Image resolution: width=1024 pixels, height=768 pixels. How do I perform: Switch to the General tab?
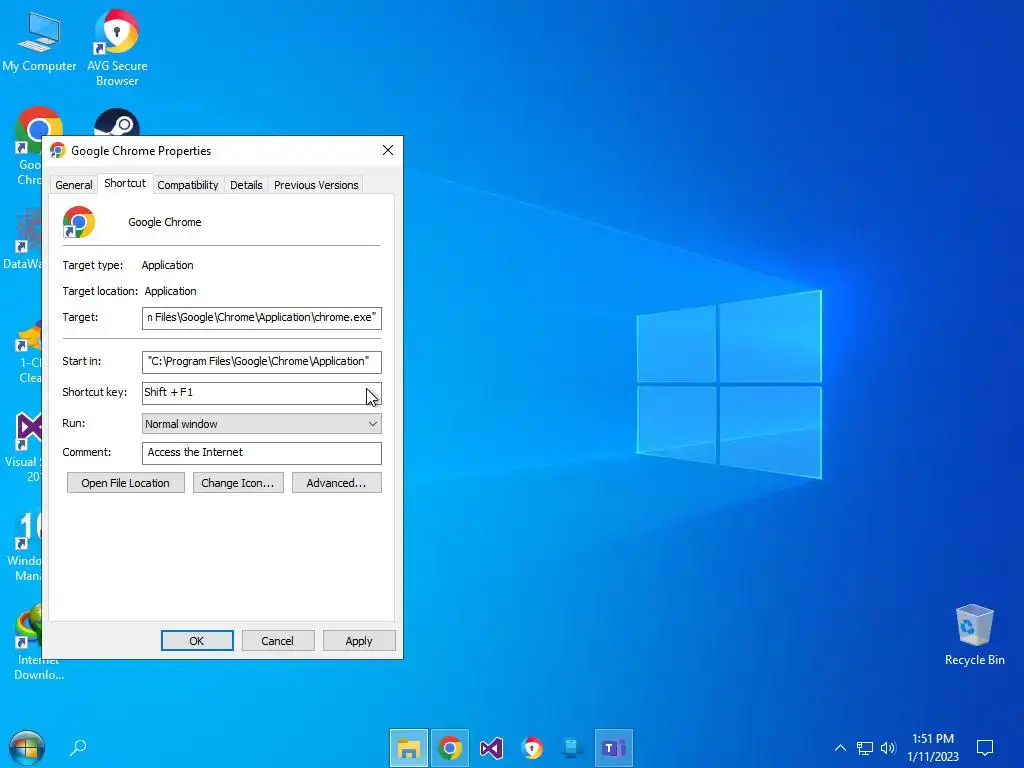tap(74, 185)
